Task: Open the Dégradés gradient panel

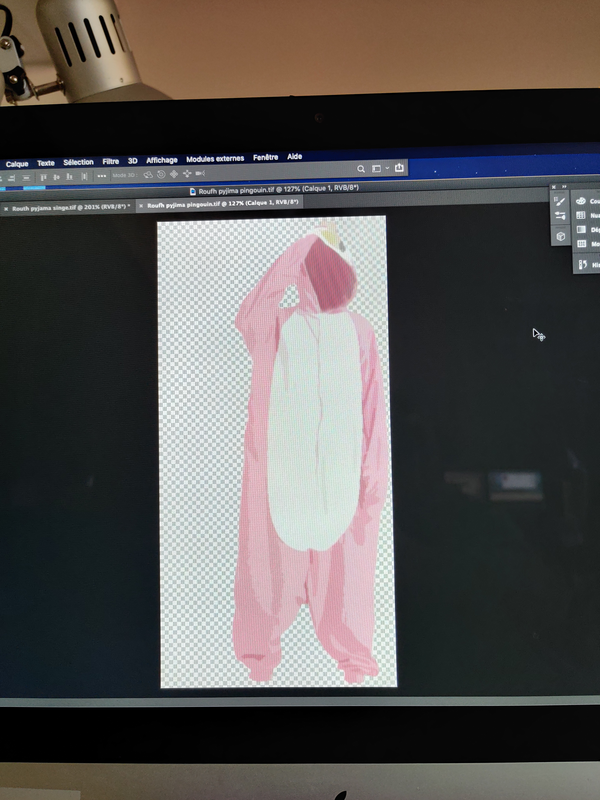Action: click(x=587, y=230)
